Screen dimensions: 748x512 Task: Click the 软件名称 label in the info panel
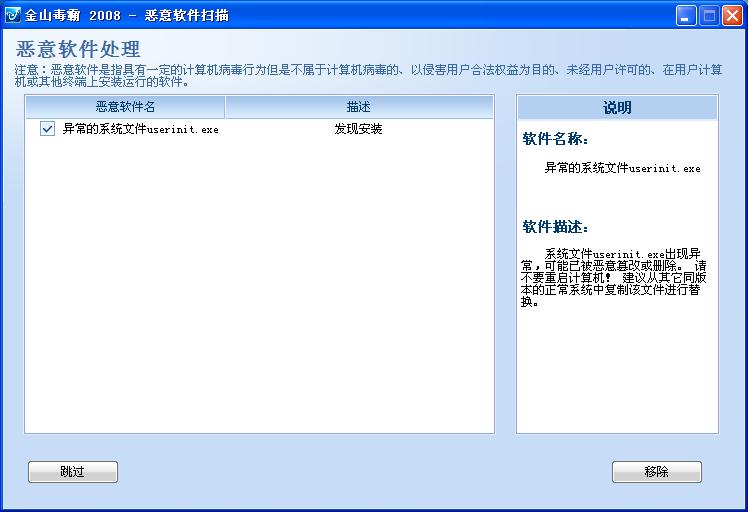(x=555, y=139)
